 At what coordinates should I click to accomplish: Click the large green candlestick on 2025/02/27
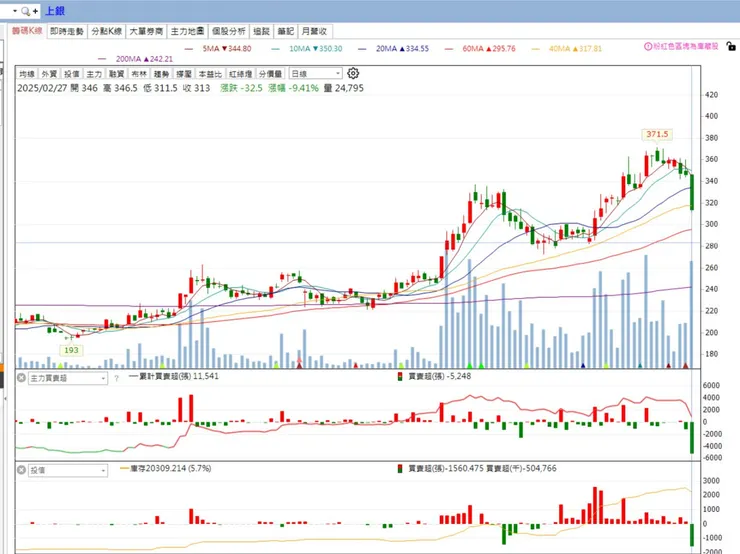click(692, 192)
